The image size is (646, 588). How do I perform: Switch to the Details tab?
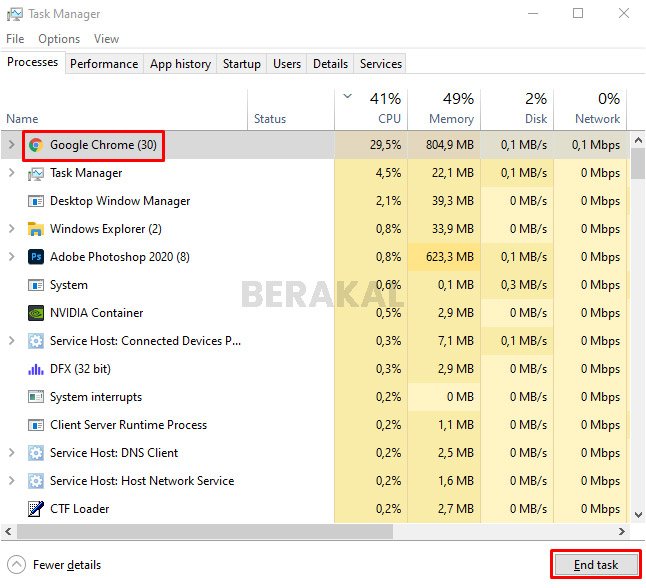tap(330, 64)
